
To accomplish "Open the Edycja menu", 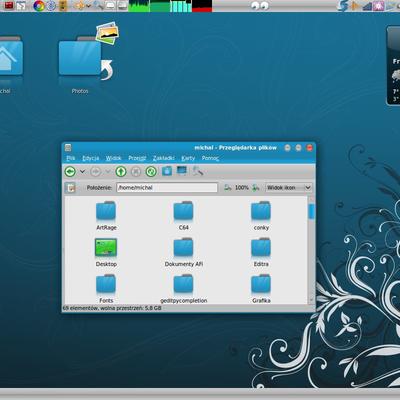I will click(91, 158).
